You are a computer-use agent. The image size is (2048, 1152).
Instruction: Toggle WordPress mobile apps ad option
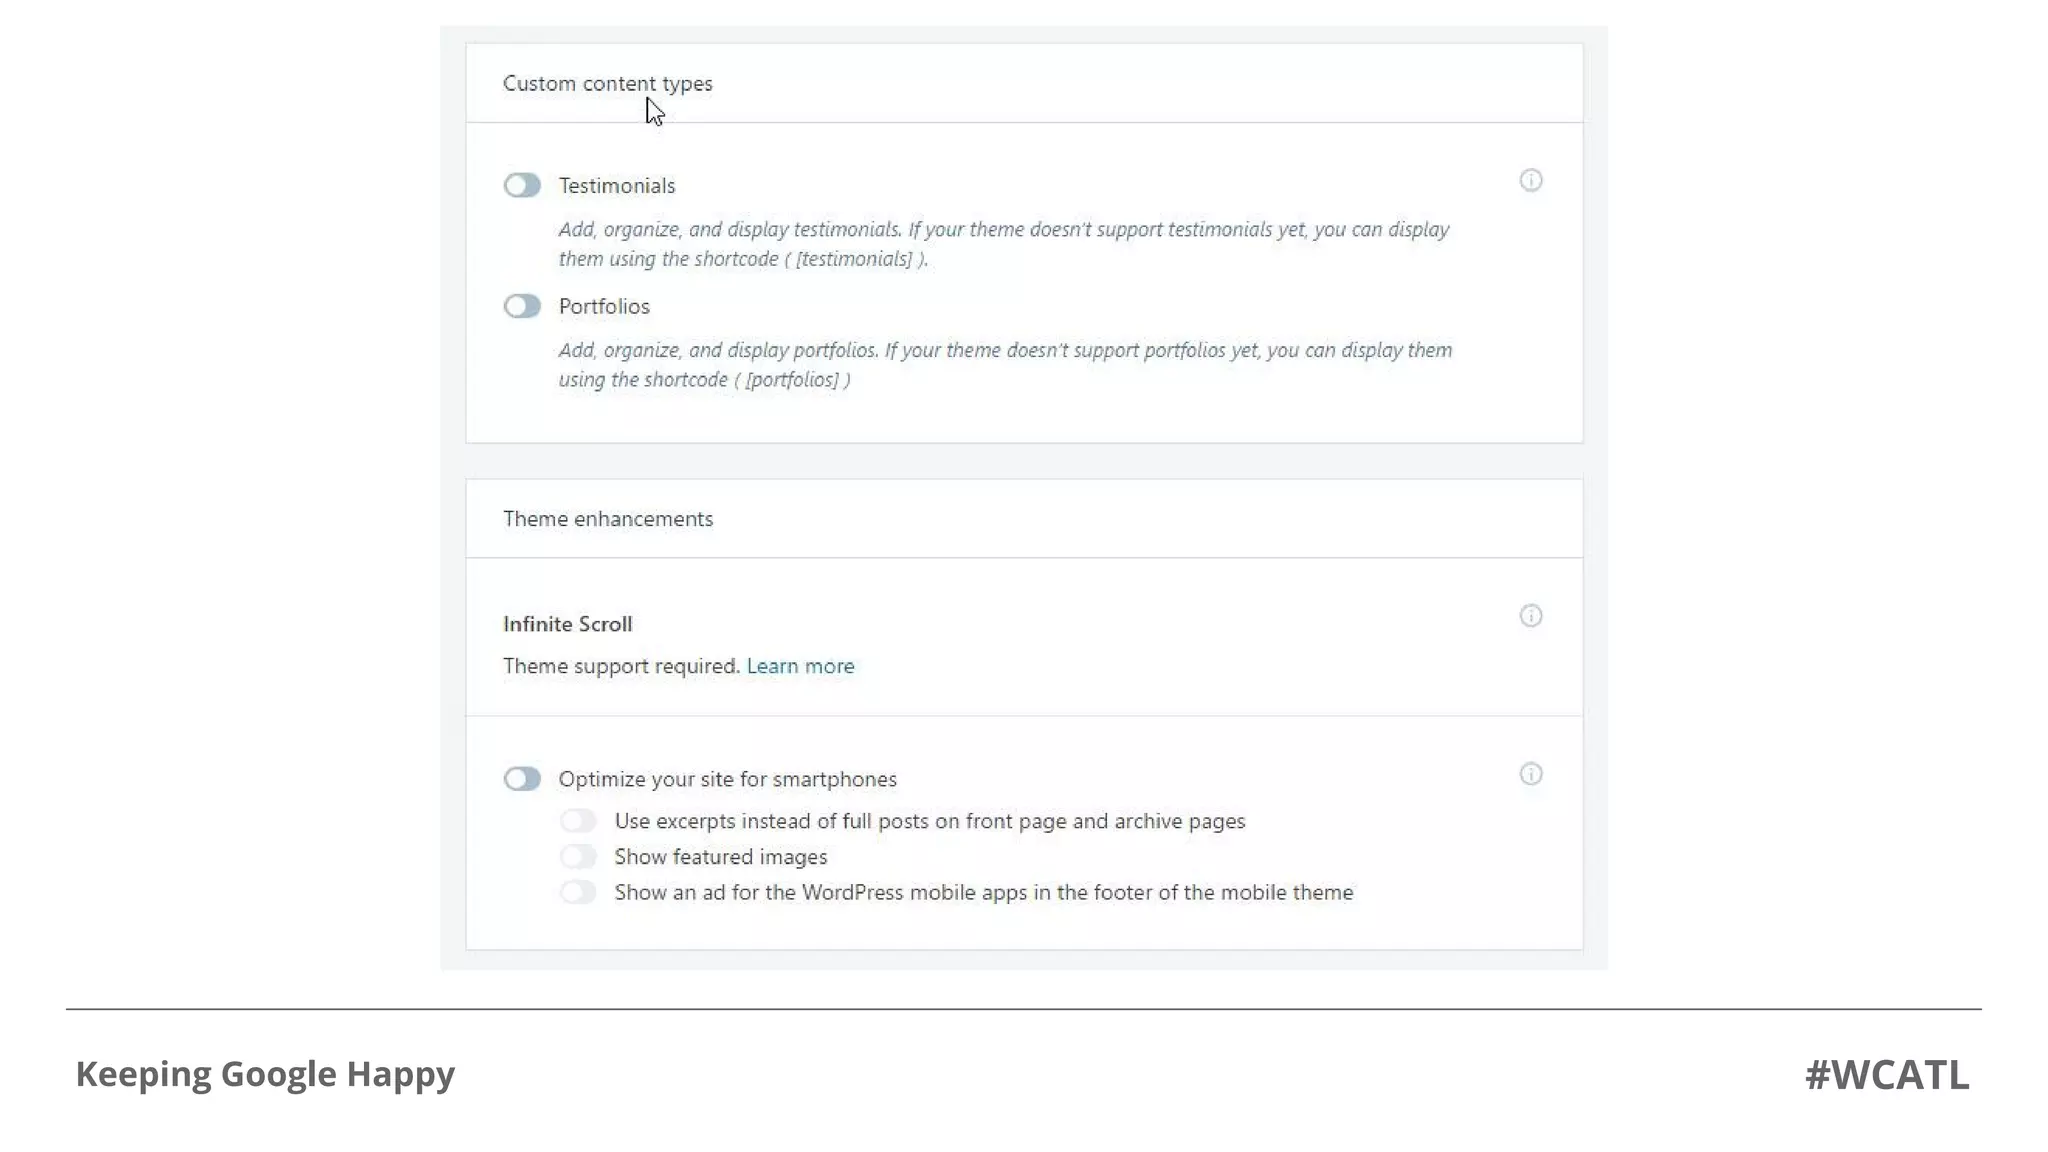click(578, 892)
